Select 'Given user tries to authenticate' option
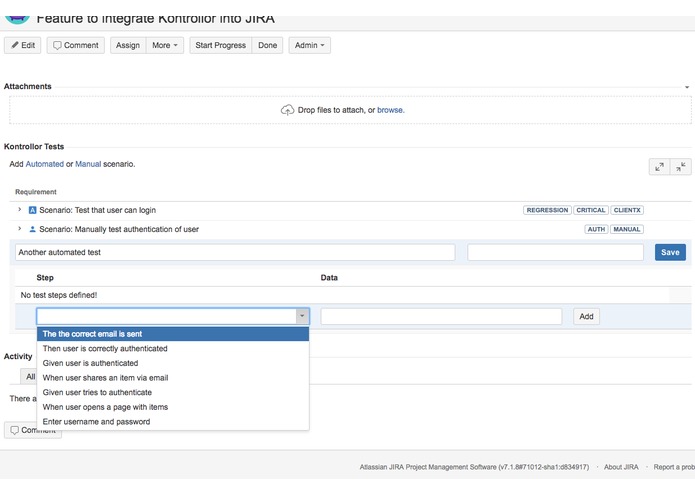This screenshot has width=695, height=494. click(173, 393)
